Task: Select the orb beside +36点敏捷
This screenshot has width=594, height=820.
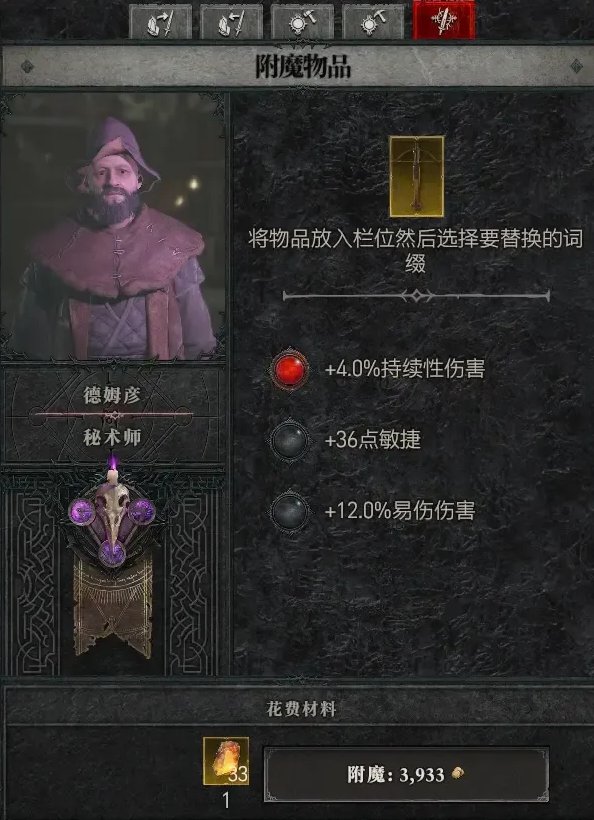Action: 290,440
